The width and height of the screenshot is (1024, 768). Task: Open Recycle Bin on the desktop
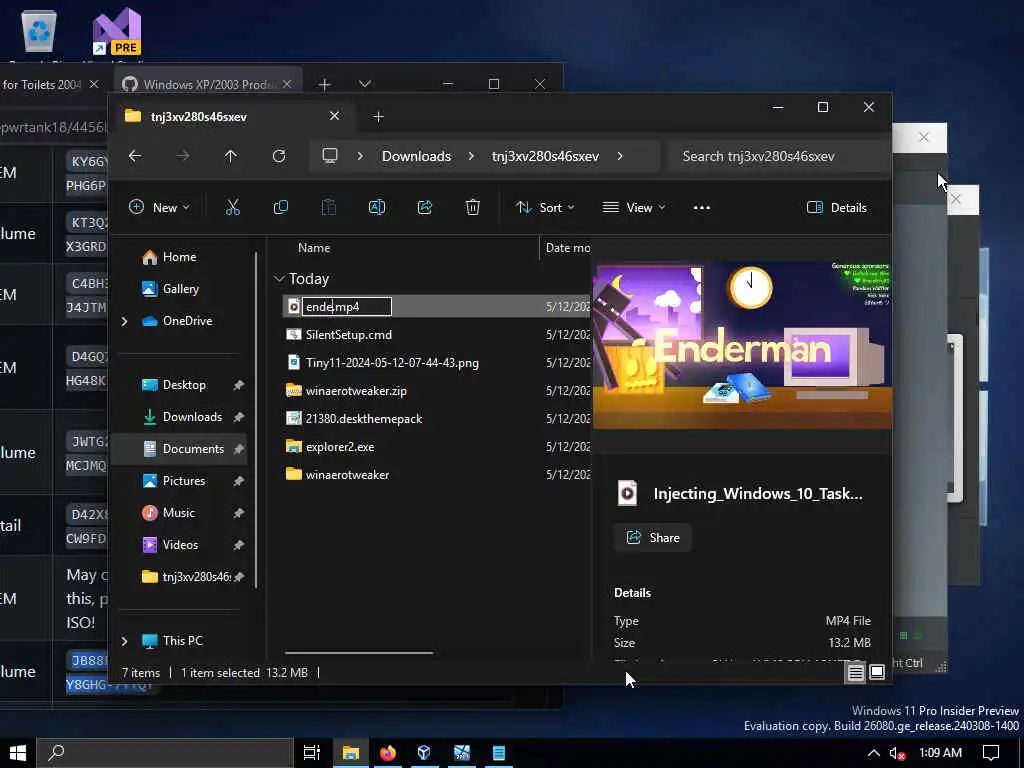[39, 30]
